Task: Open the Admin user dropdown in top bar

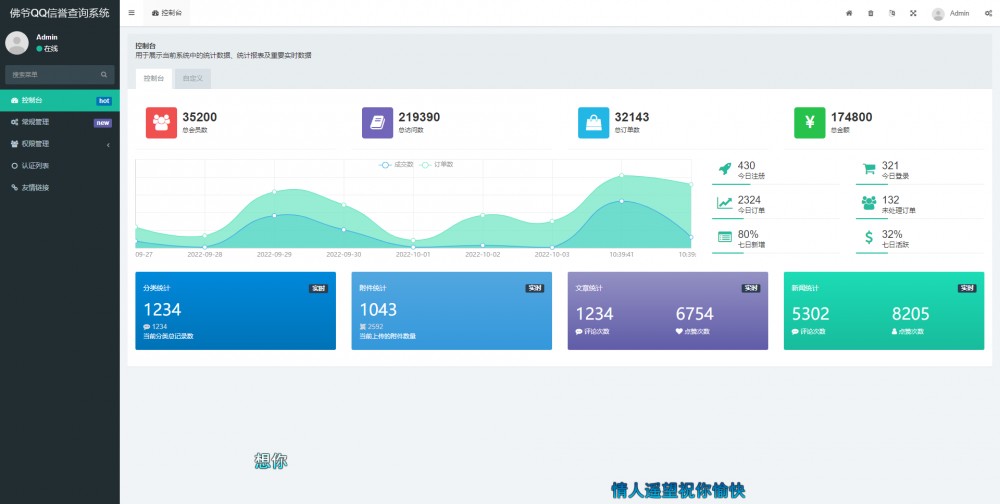Action: [951, 14]
